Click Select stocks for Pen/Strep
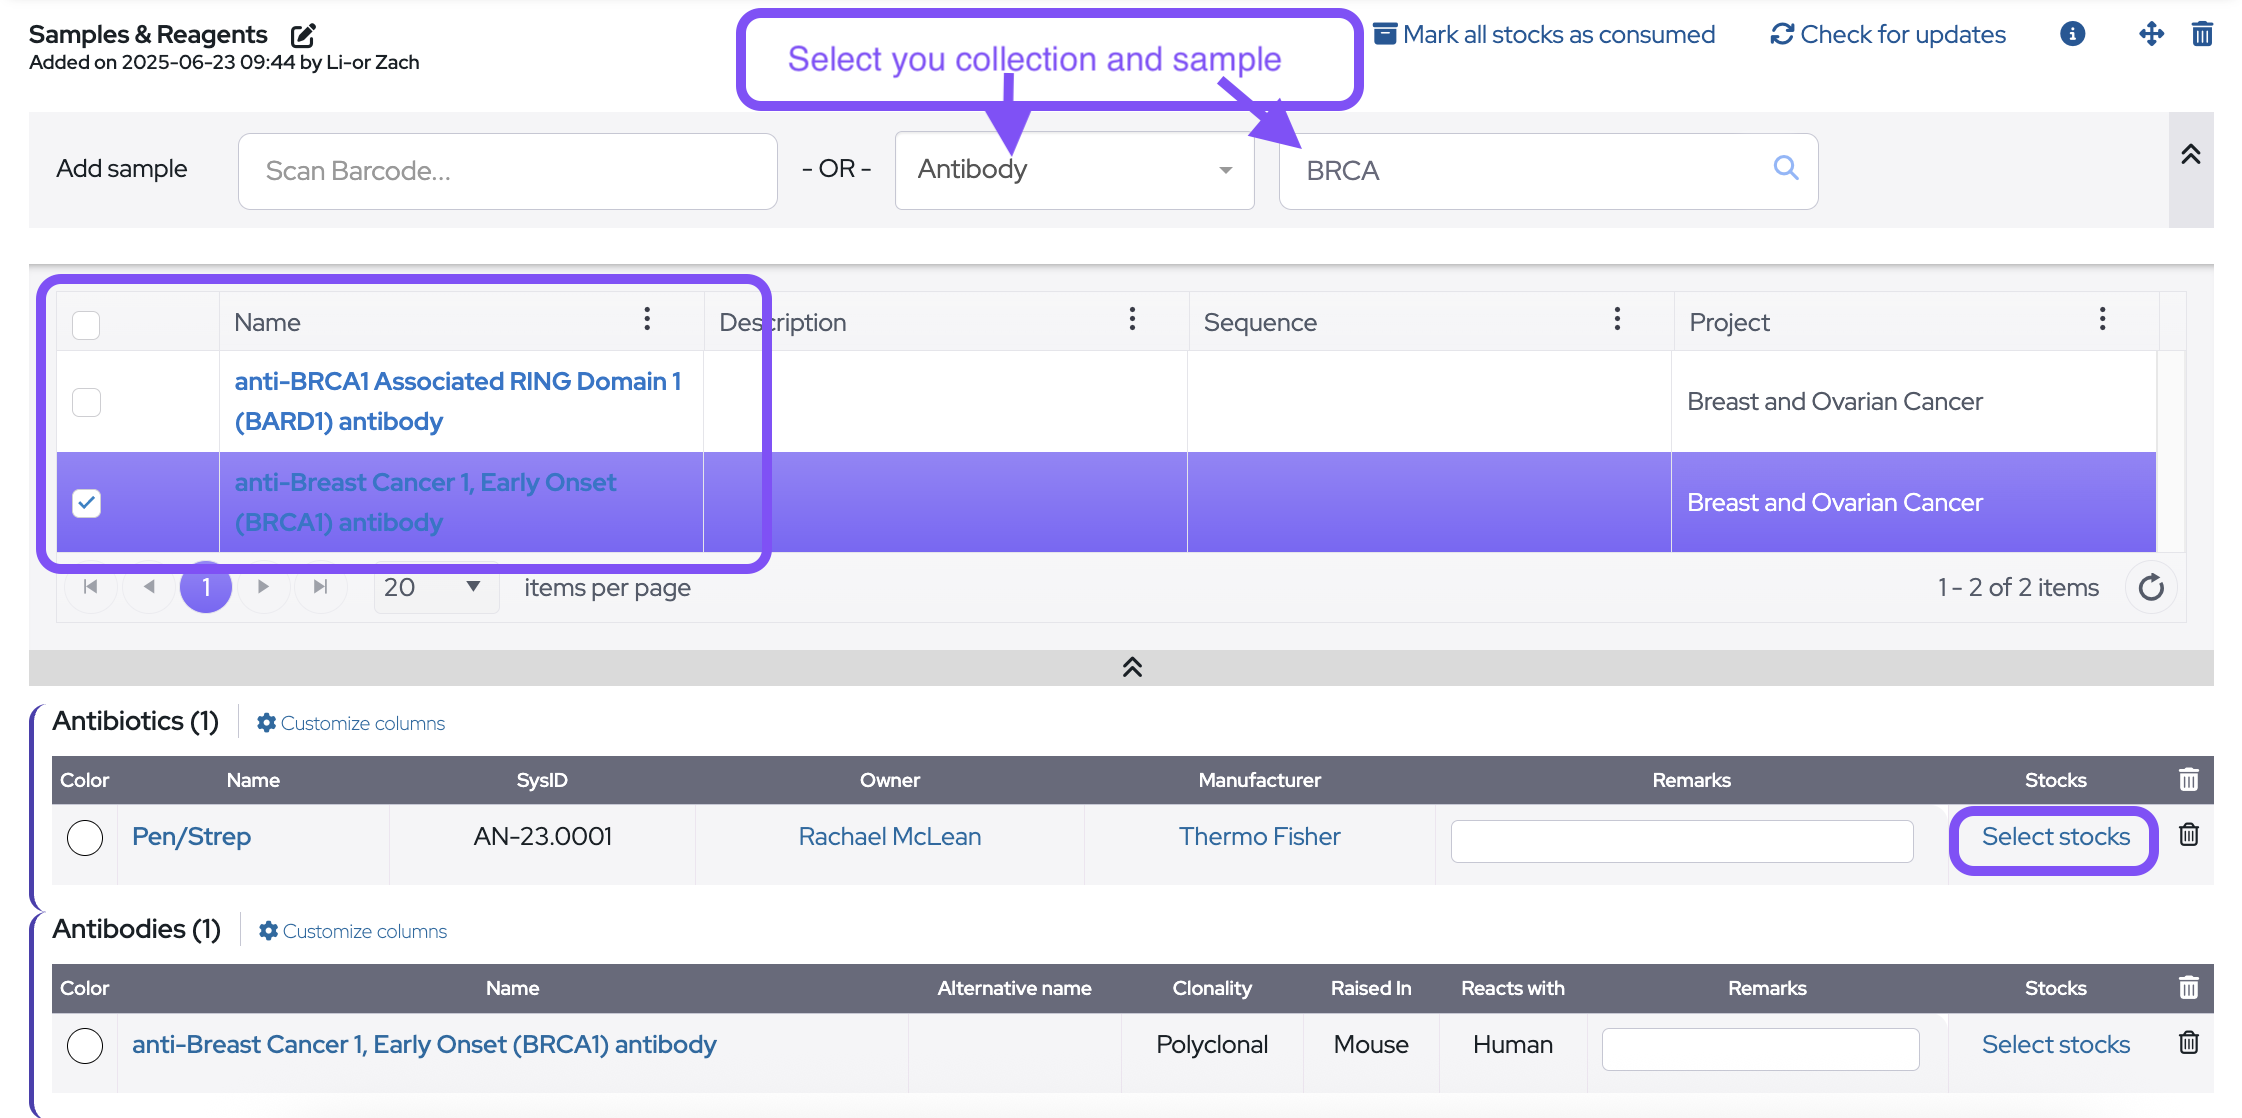Image resolution: width=2242 pixels, height=1118 pixels. click(2055, 837)
